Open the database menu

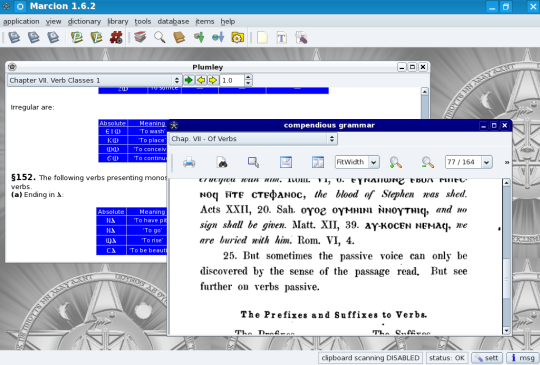(x=173, y=21)
